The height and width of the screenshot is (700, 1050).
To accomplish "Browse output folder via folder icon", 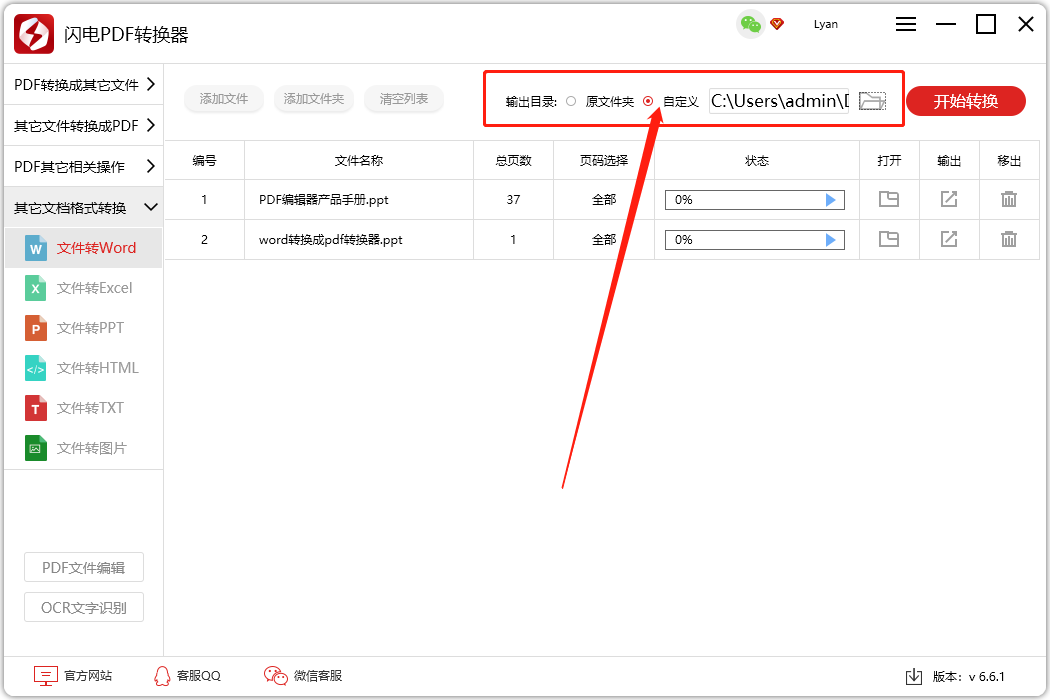I will coord(873,101).
